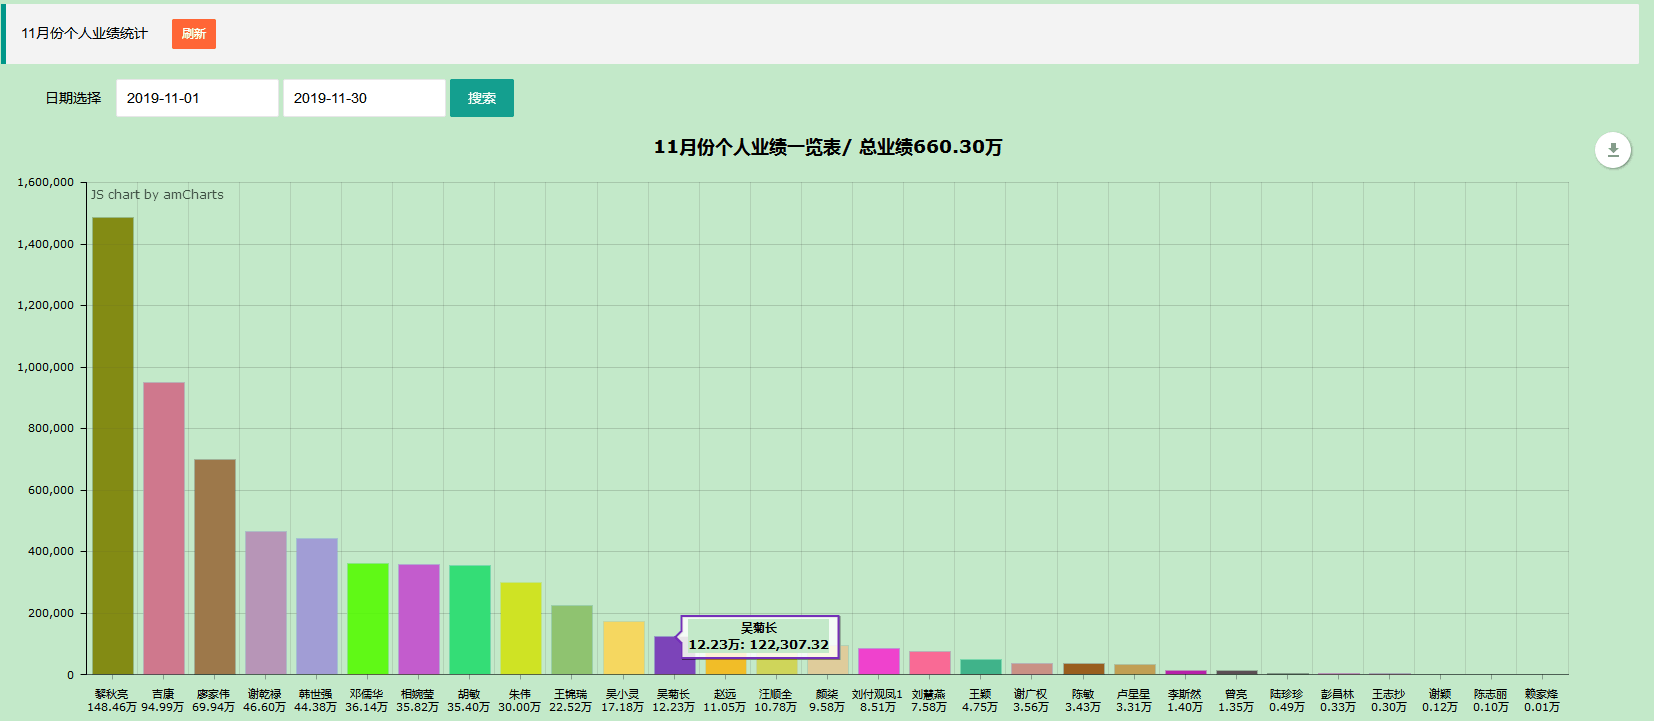Open the JS chart by amCharts link
This screenshot has height=721, width=1654.
click(x=157, y=195)
